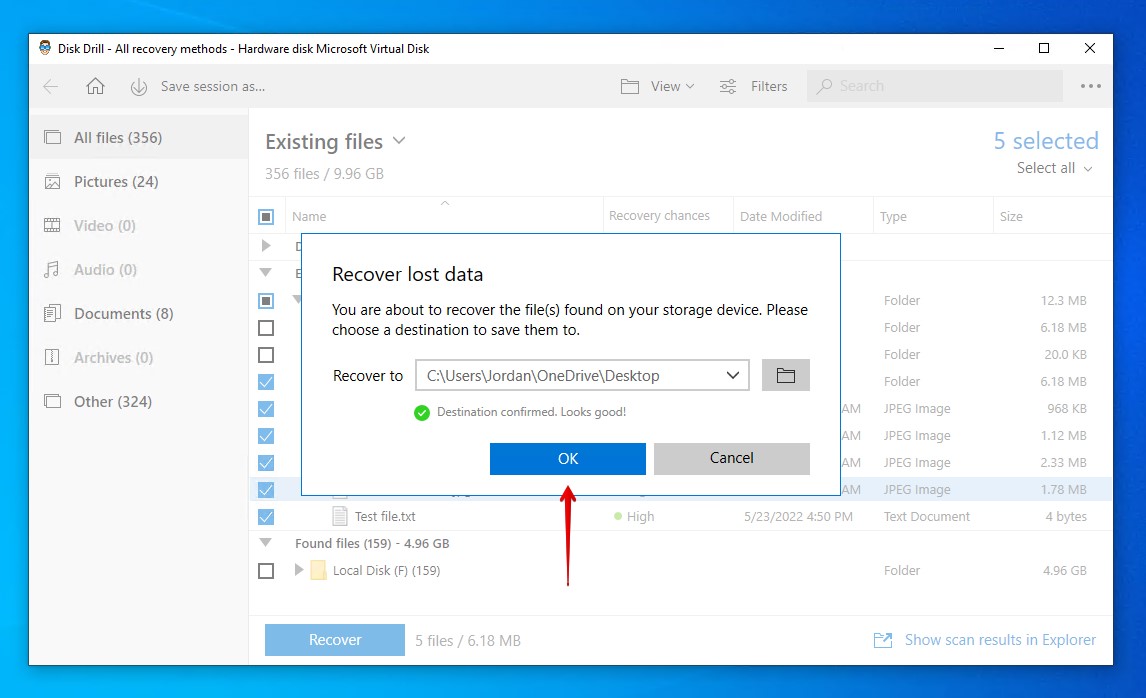This screenshot has height=698, width=1146.
Task: Toggle the 12.3 MB folder row checkbox
Action: 266,300
